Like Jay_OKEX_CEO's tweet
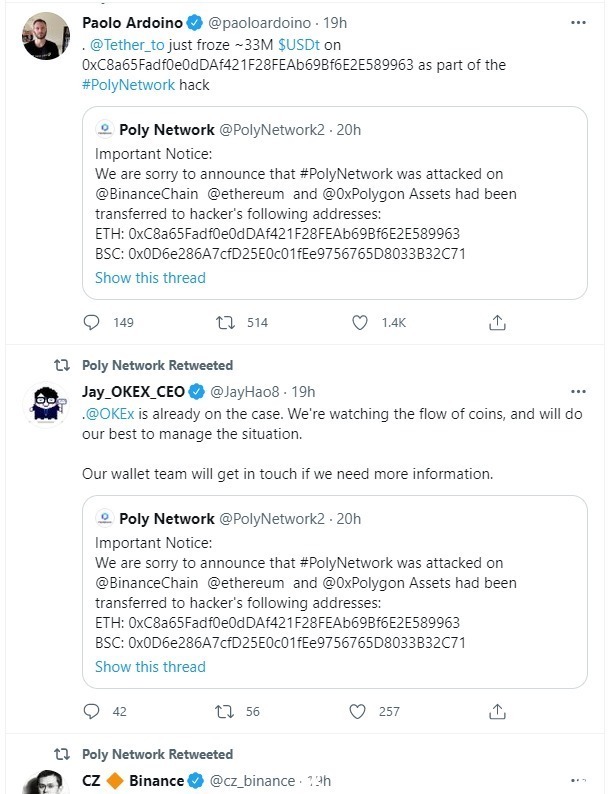610x794 pixels. point(360,712)
